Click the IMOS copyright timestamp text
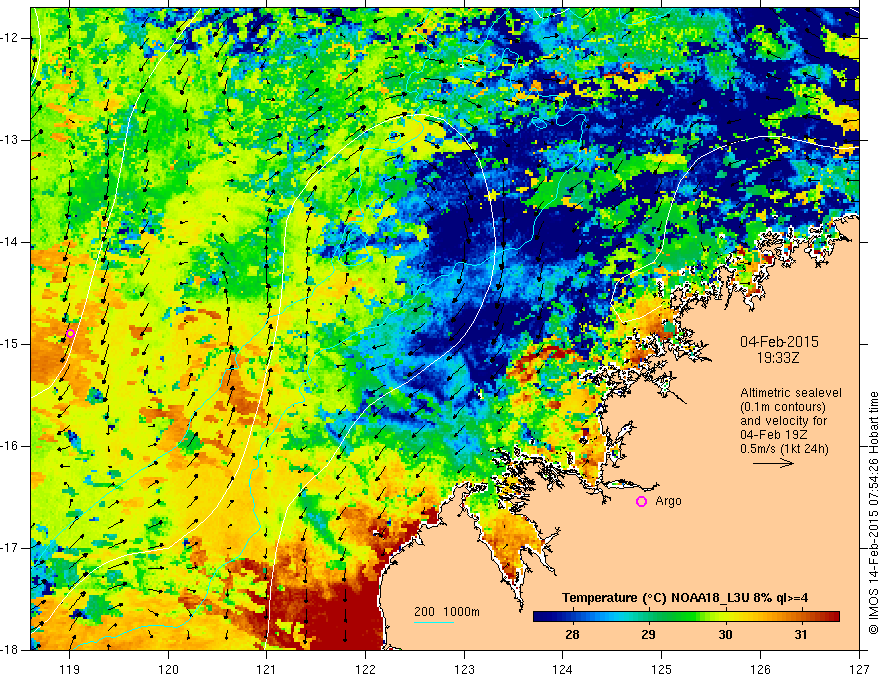The height and width of the screenshot is (680, 880). click(873, 513)
